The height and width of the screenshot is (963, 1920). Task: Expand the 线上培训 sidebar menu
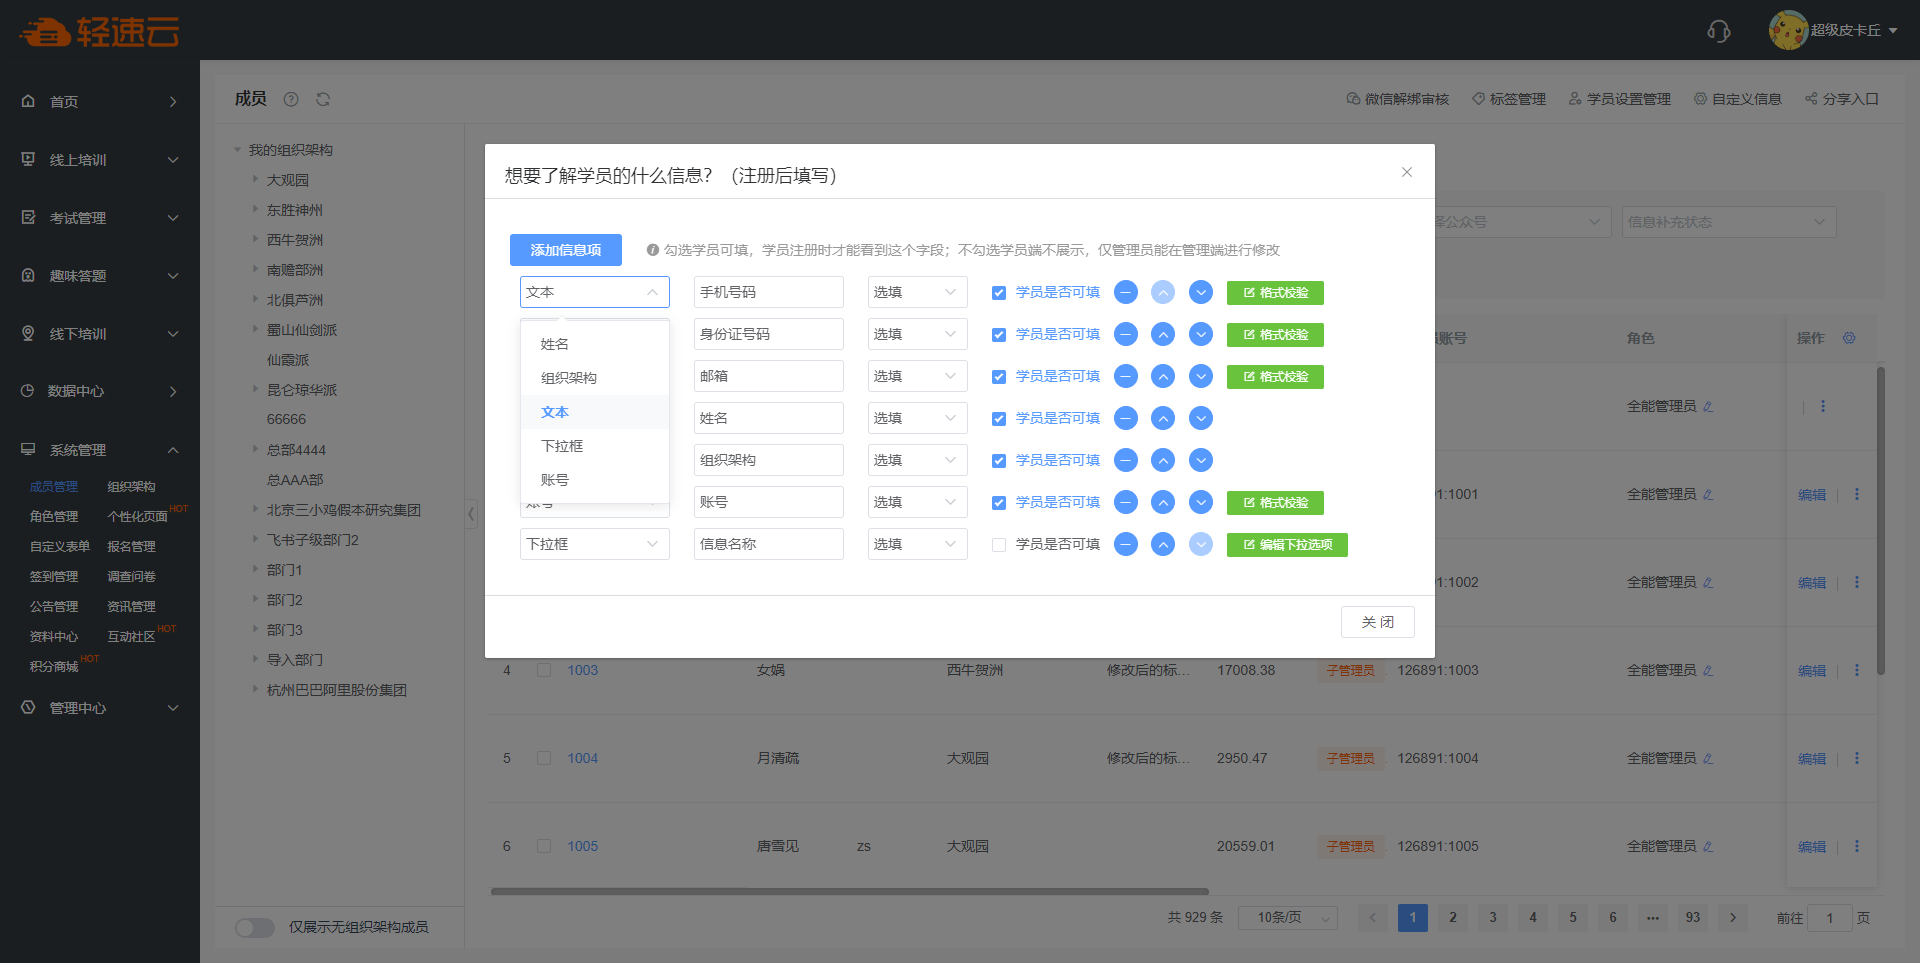100,160
